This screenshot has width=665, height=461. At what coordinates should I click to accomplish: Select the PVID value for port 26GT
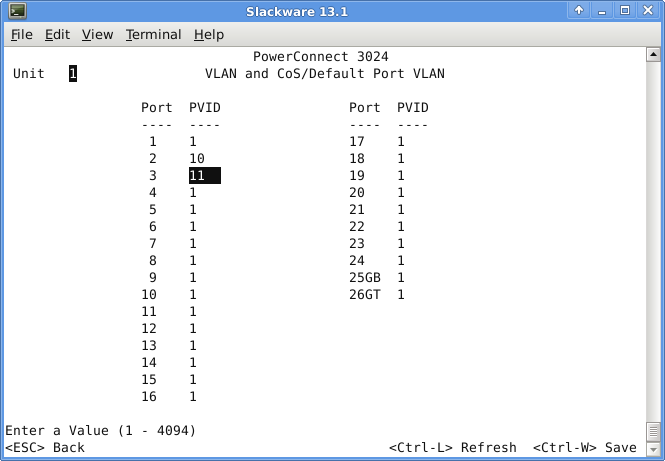pos(401,294)
